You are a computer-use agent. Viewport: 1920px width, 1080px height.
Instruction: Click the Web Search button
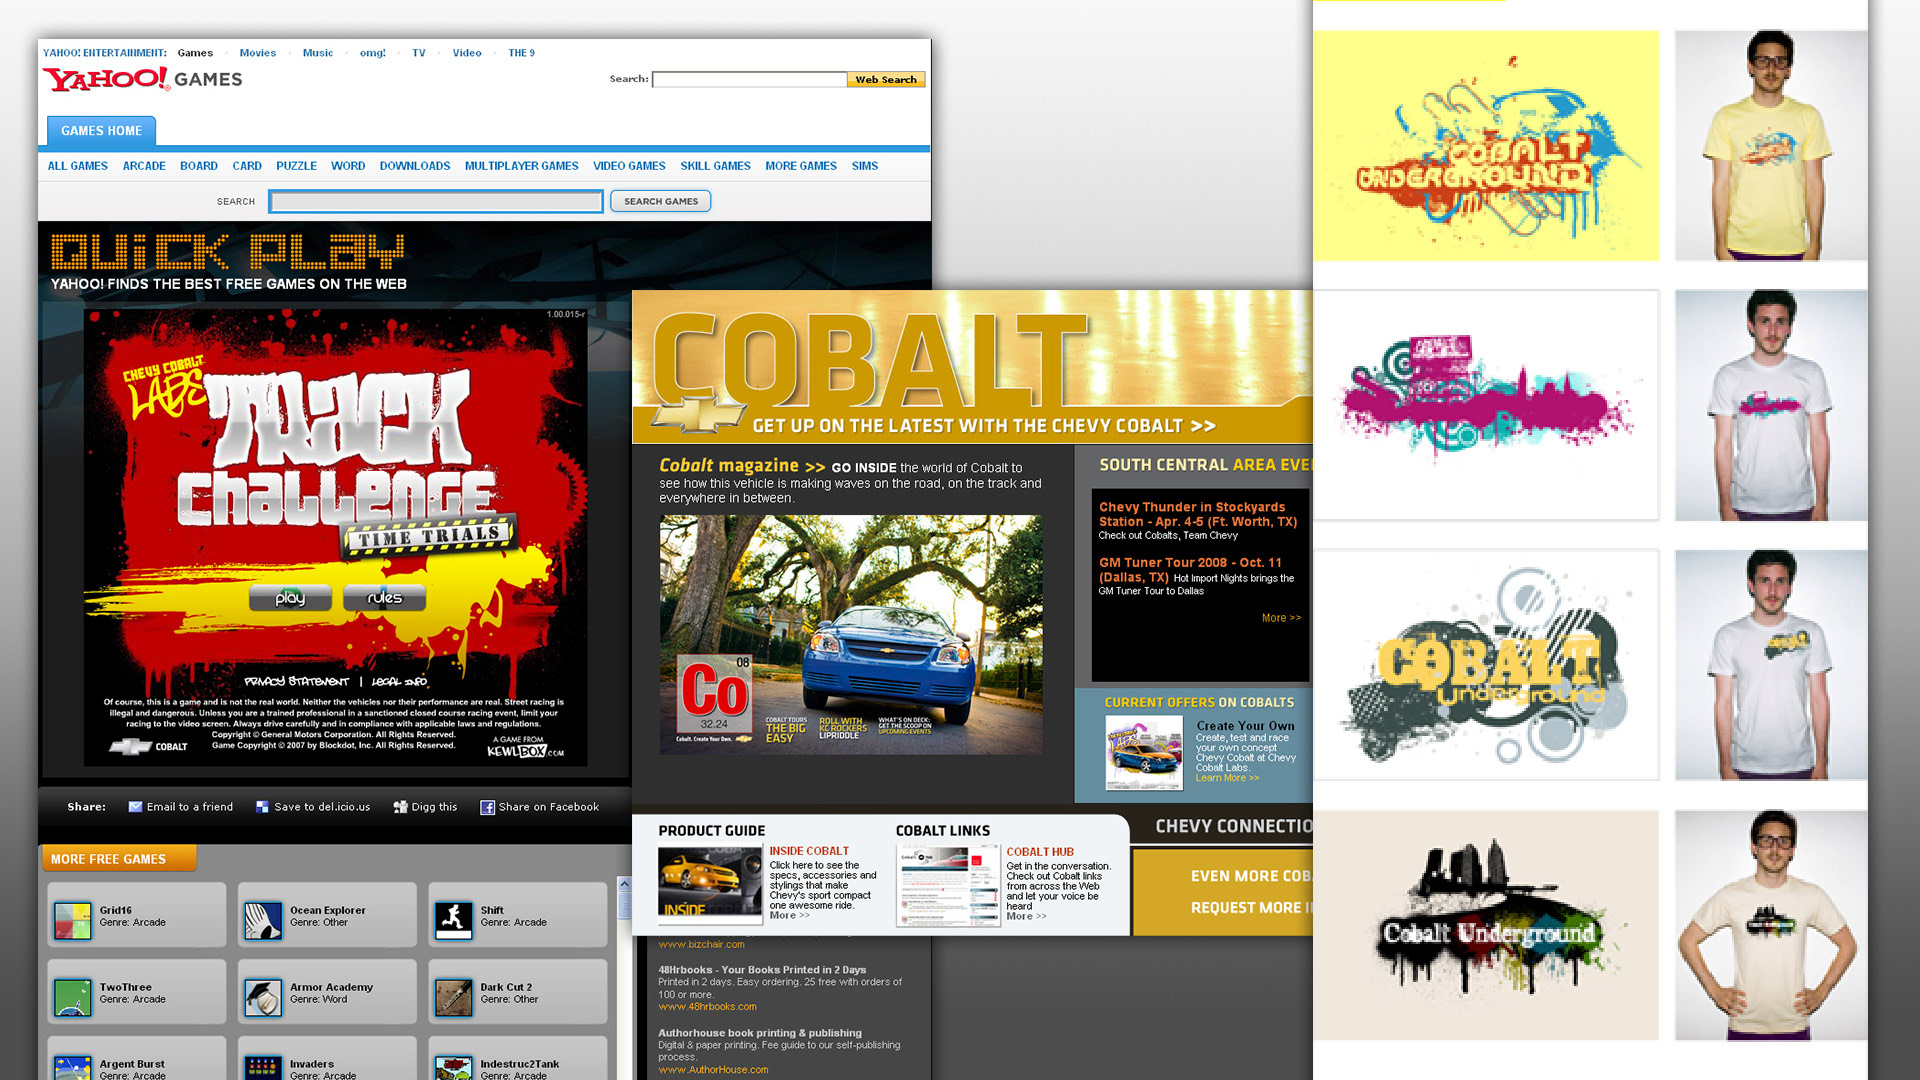(886, 79)
